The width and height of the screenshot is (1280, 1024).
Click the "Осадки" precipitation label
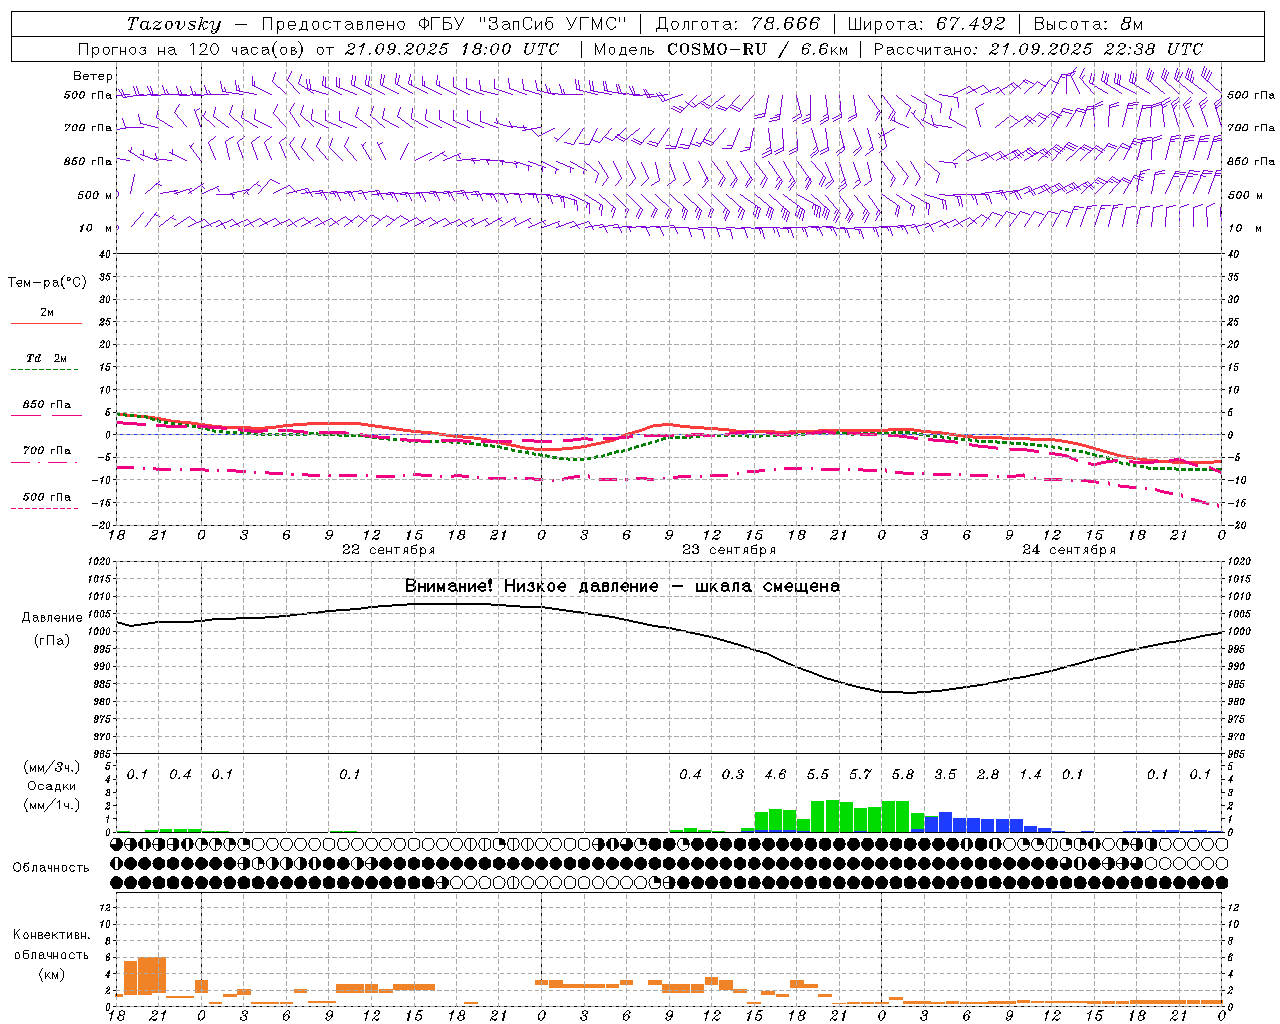(52, 786)
